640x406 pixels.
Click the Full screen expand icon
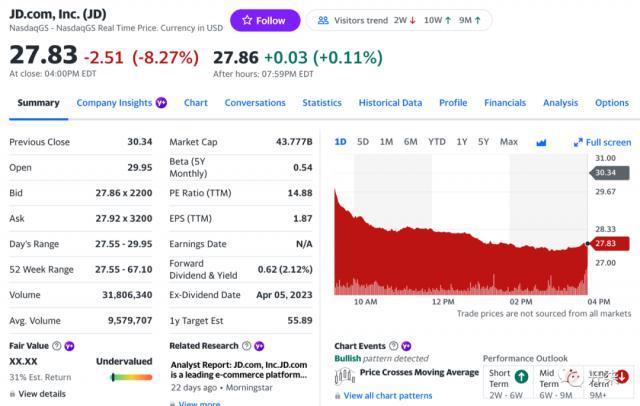578,142
